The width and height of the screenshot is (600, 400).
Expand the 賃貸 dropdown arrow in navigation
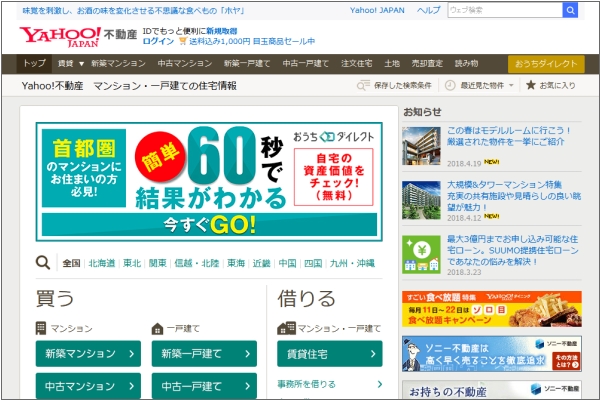[x=81, y=64]
